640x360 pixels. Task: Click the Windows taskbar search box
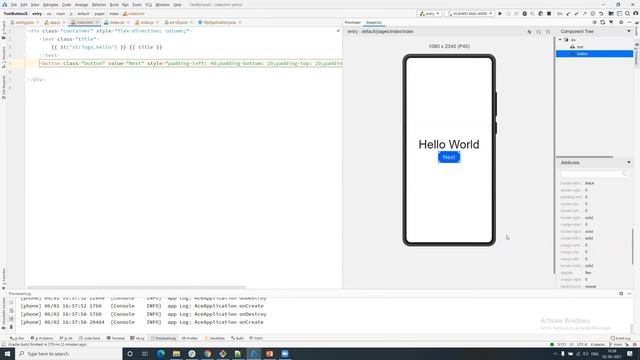click(x=69, y=353)
